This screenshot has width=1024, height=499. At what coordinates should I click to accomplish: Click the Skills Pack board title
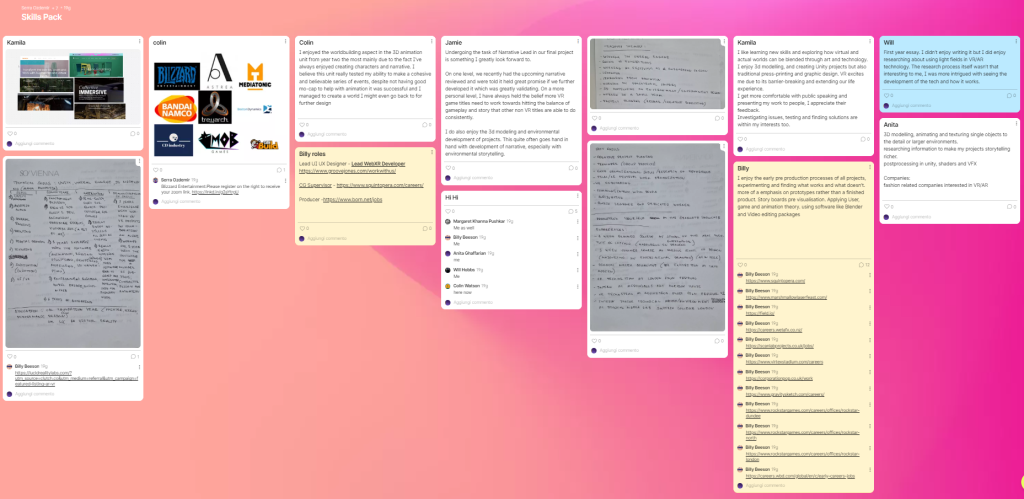pos(42,17)
